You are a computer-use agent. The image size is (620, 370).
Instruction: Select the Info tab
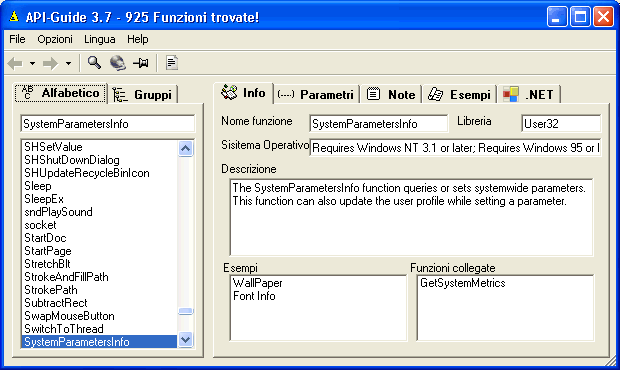click(243, 93)
